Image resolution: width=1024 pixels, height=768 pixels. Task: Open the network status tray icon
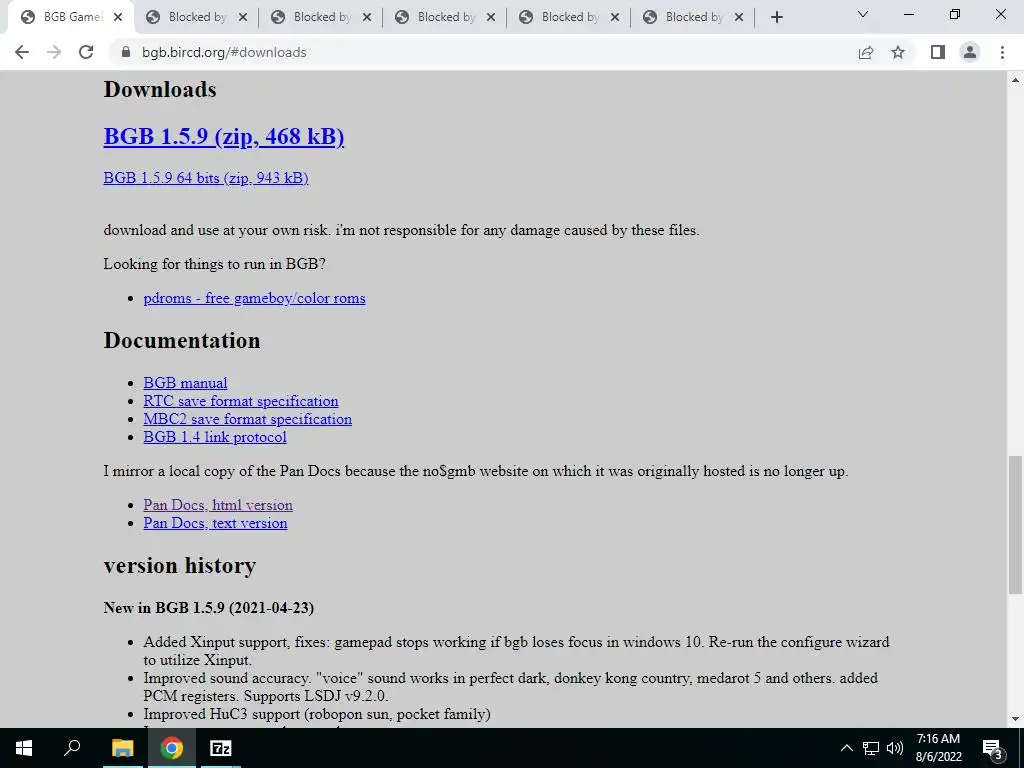click(871, 748)
